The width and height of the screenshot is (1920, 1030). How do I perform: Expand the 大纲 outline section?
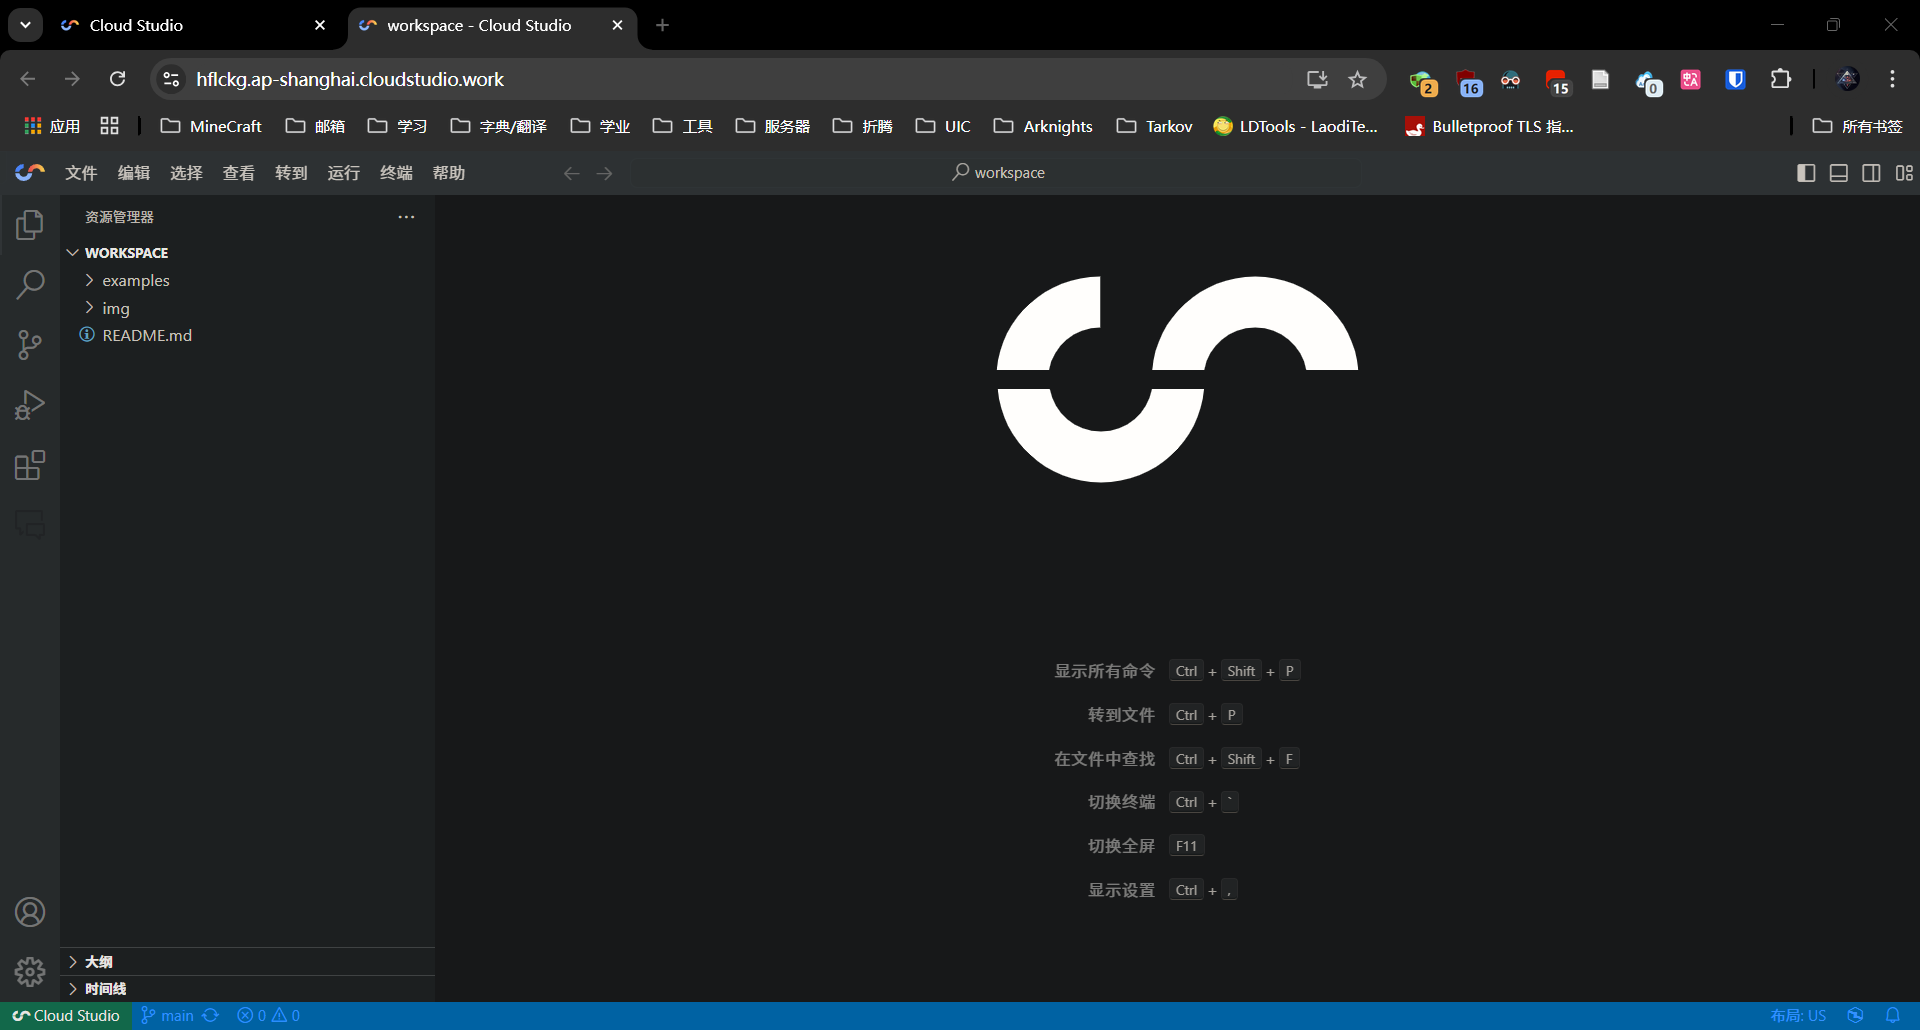pyautogui.click(x=247, y=961)
